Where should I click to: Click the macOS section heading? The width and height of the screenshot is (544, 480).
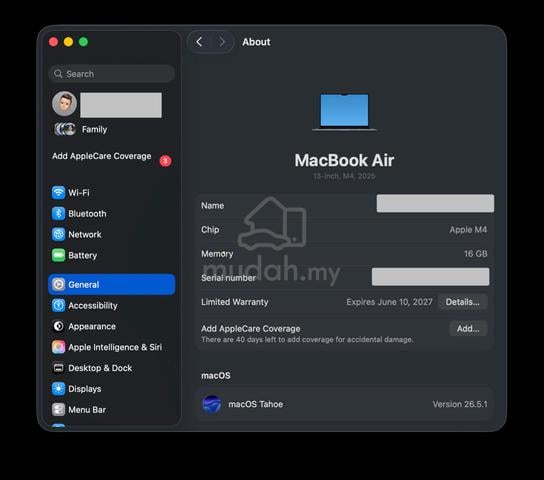pos(216,376)
